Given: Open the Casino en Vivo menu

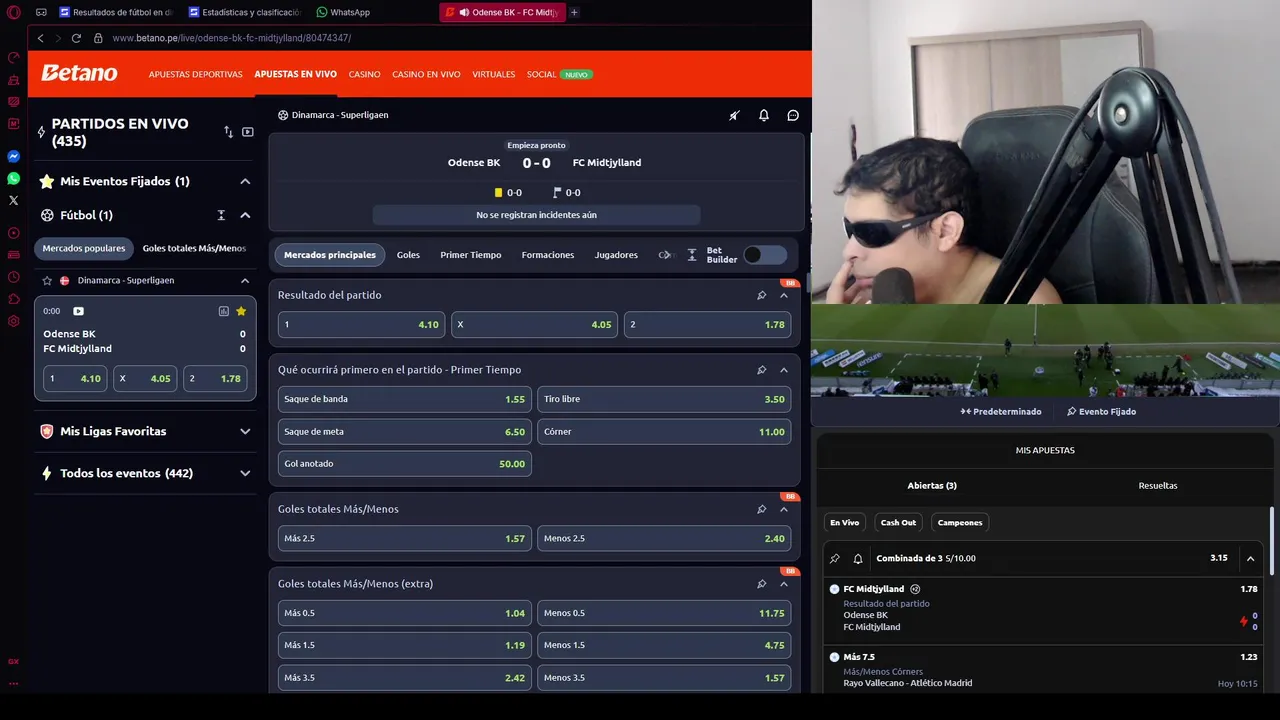Looking at the screenshot, I should tap(426, 74).
